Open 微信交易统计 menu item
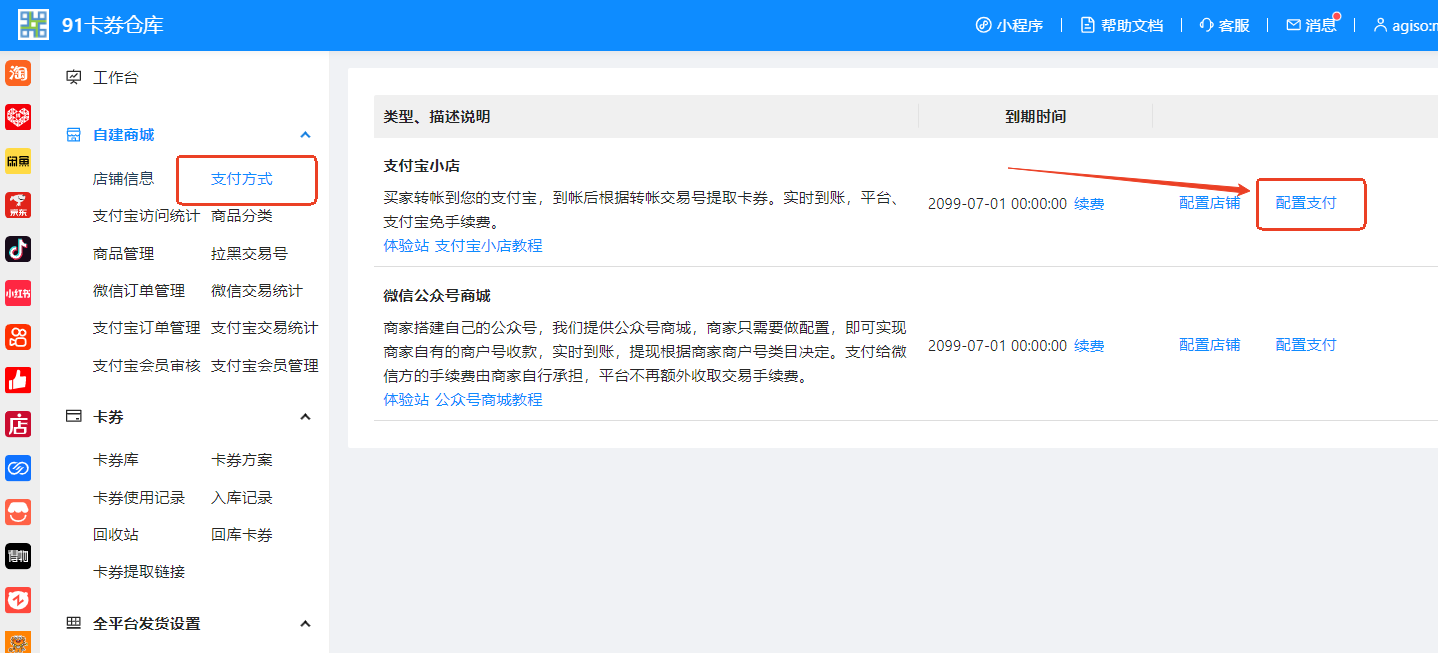The height and width of the screenshot is (653, 1438). pos(257,291)
